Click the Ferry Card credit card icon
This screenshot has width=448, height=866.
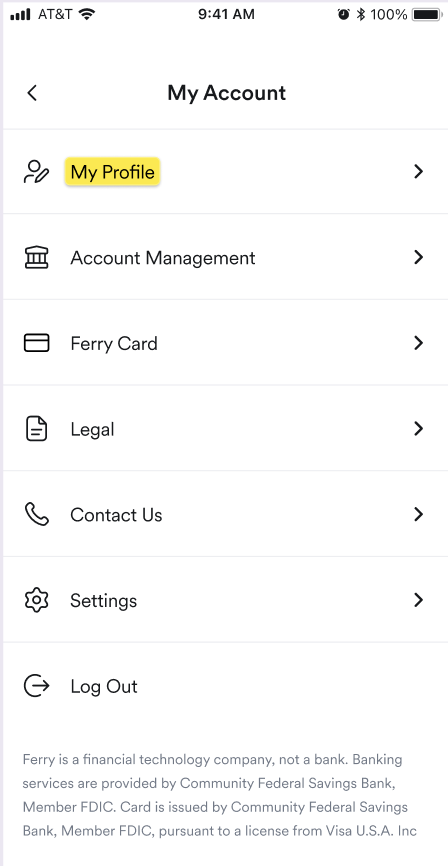(x=36, y=343)
